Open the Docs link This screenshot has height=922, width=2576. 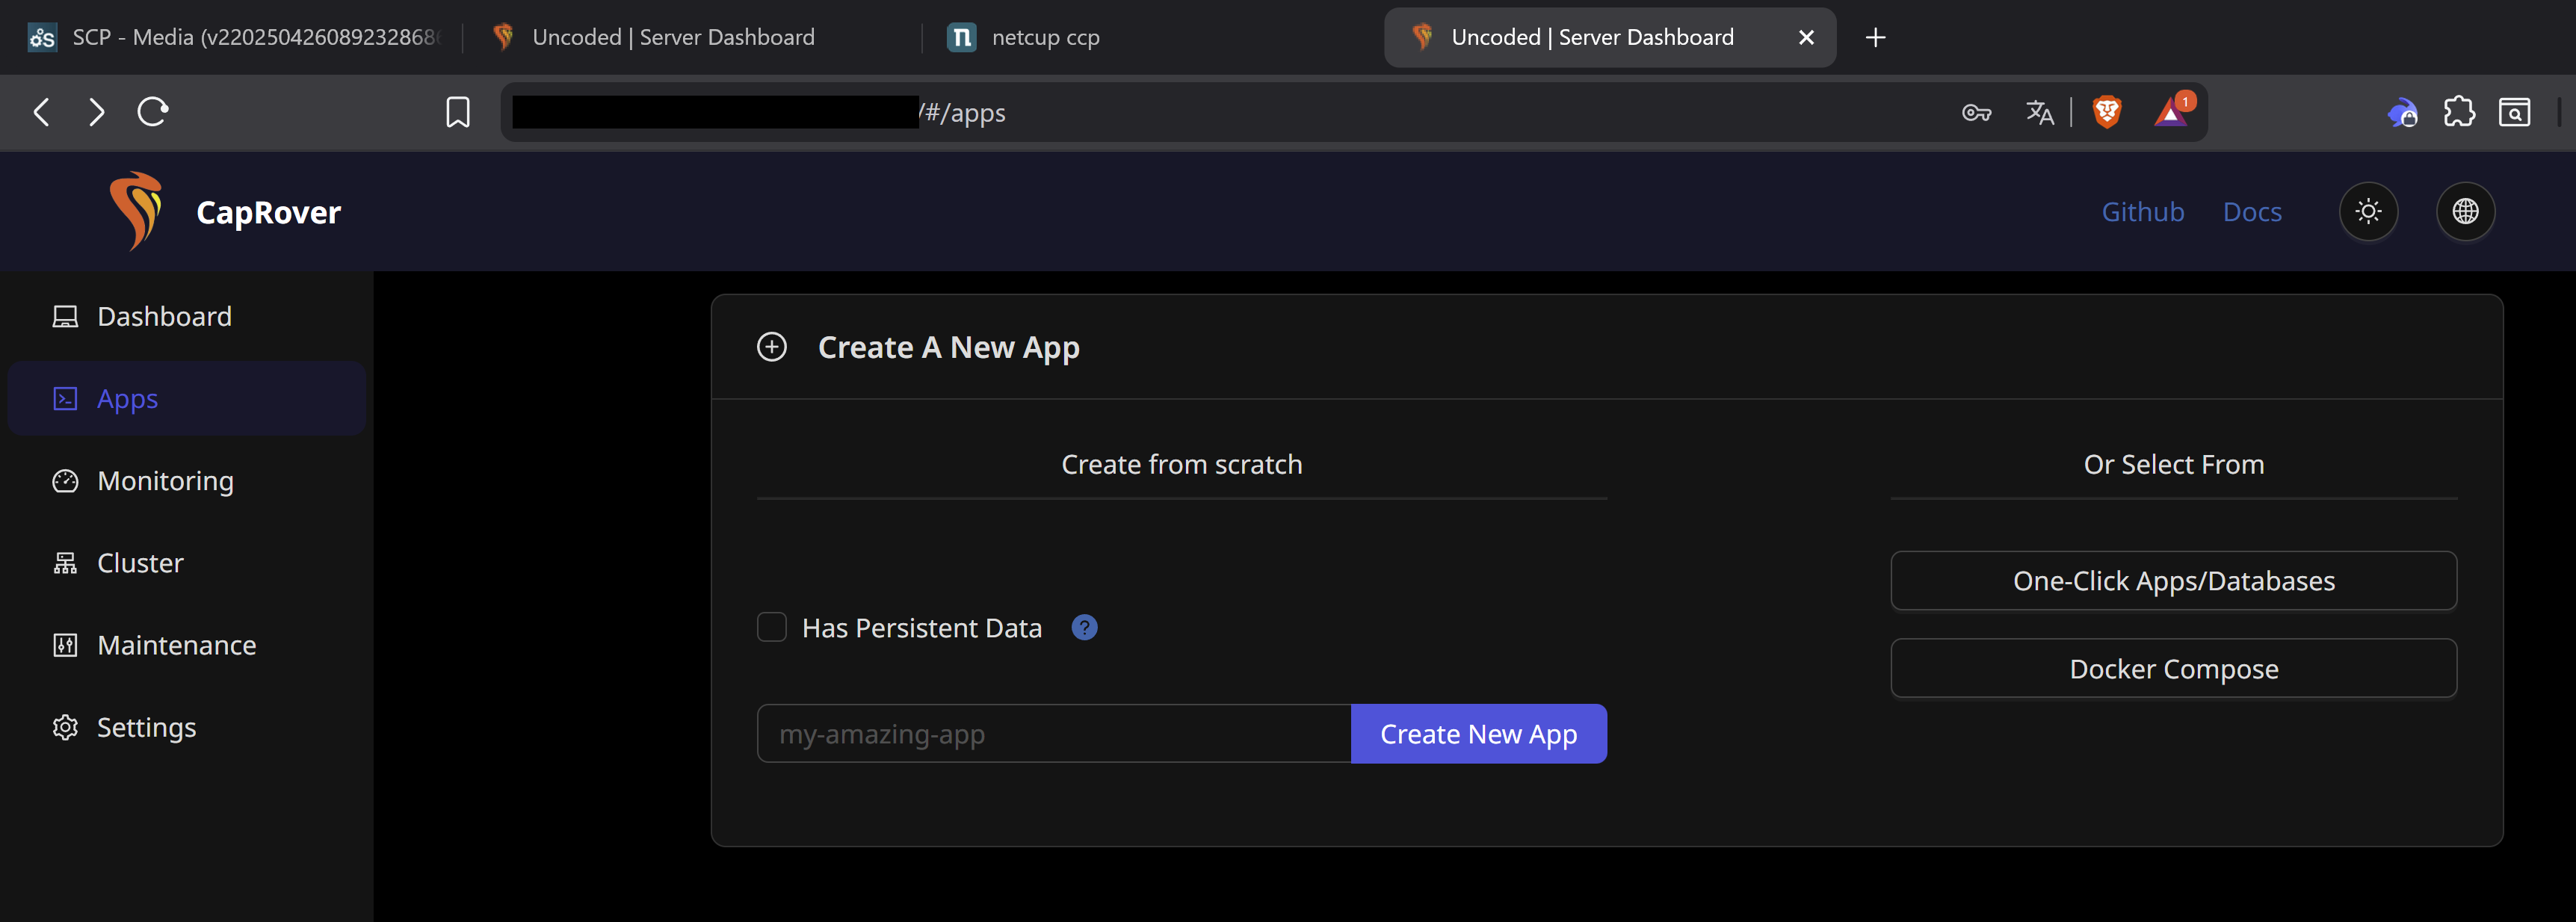tap(2252, 212)
